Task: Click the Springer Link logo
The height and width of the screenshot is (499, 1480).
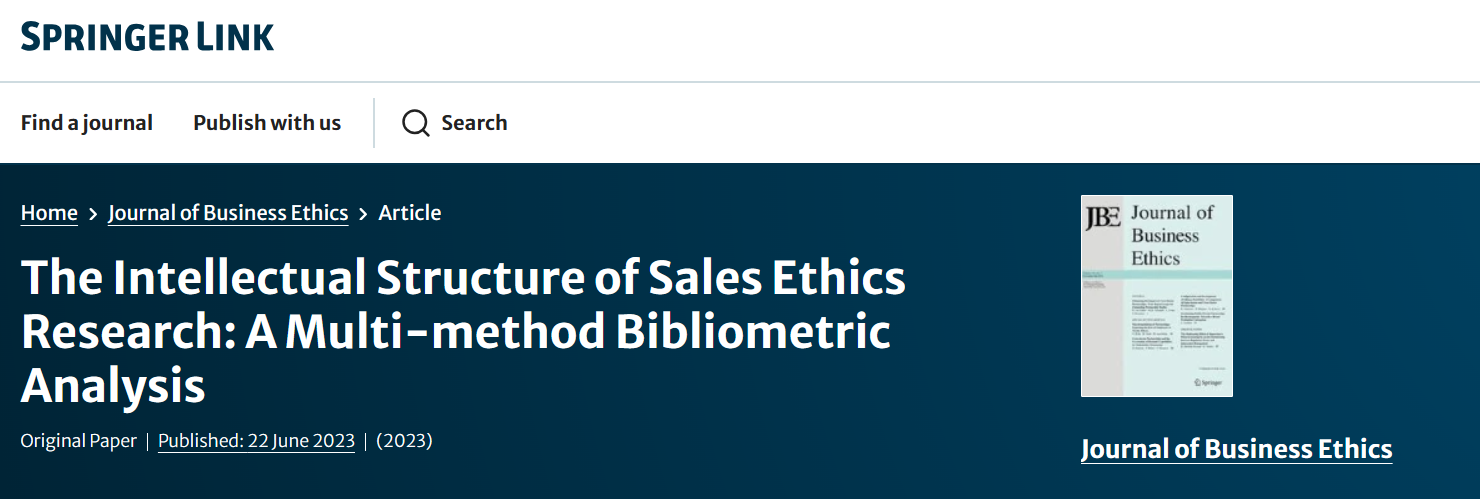Action: 147,36
